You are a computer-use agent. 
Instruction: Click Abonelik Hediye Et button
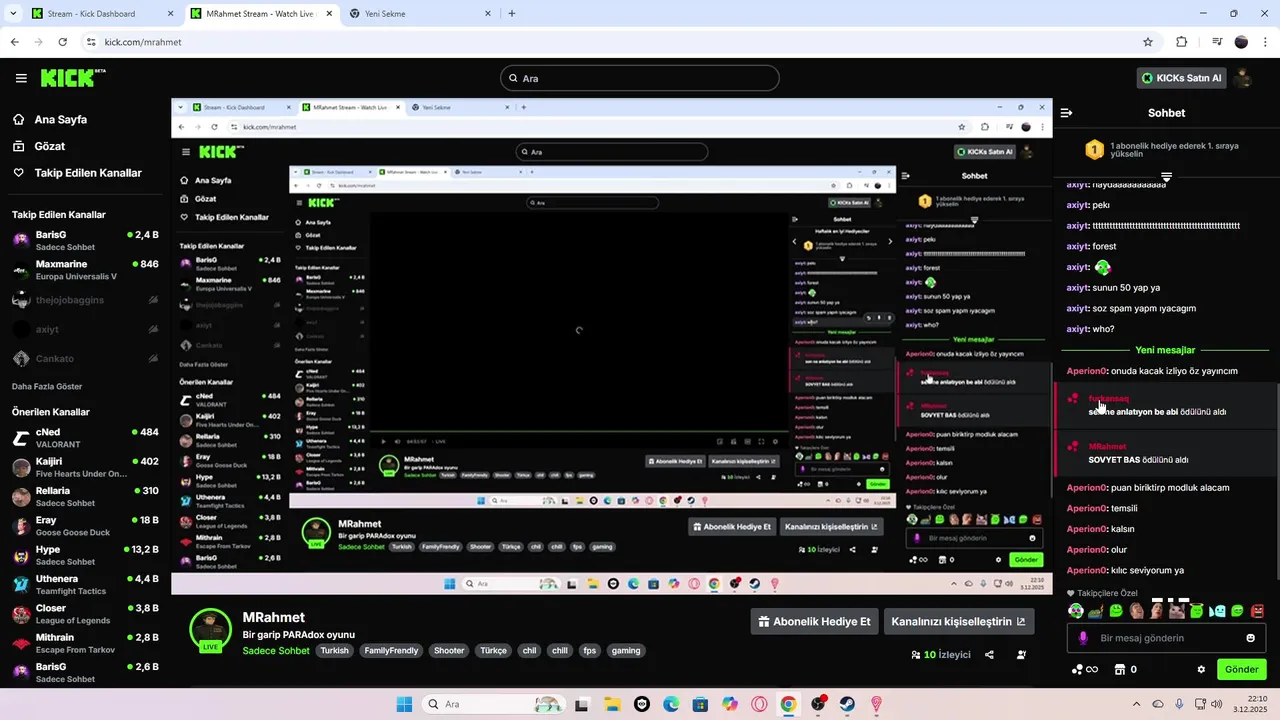click(815, 621)
